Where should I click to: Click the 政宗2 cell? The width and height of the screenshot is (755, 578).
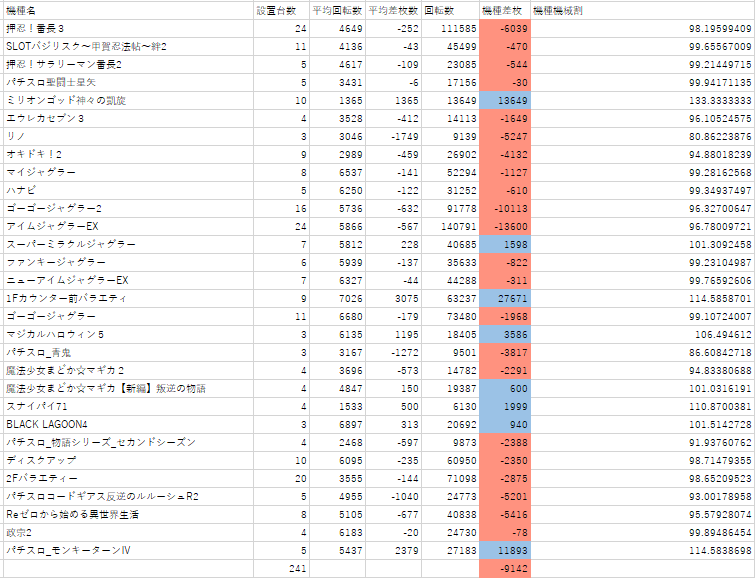tap(128, 533)
